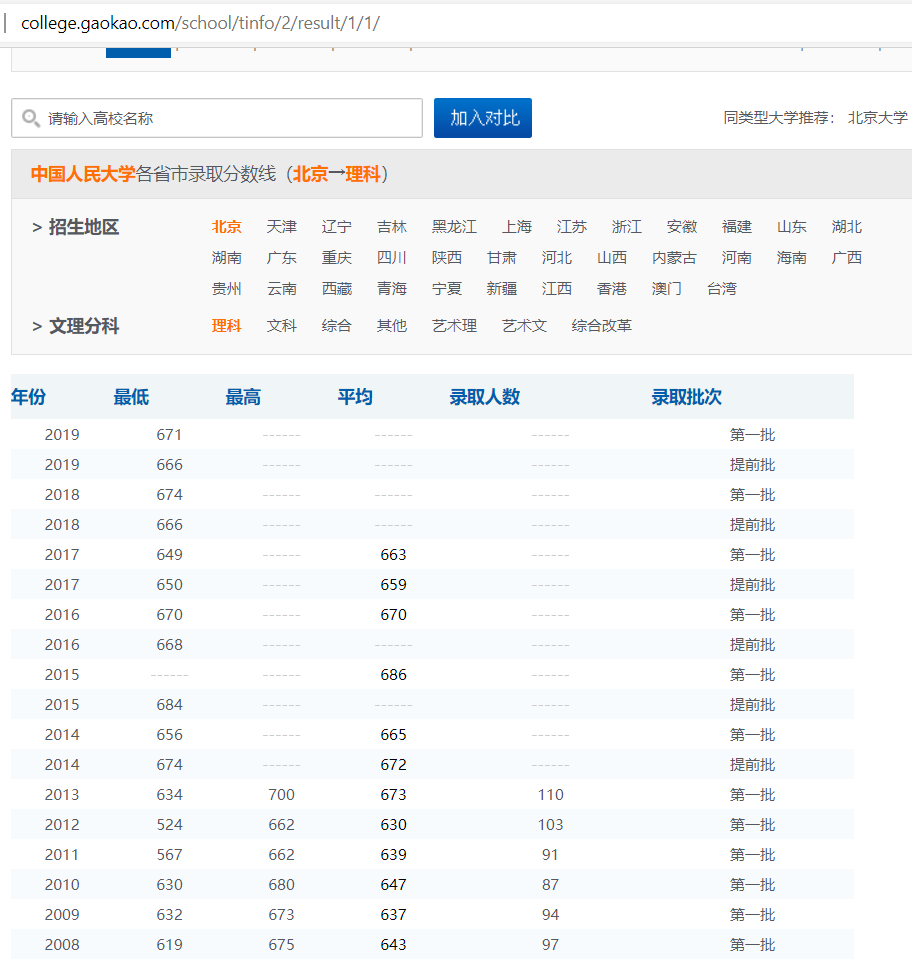Click the 2011 row minimum score 567
Screen dimensions: 912x973
click(169, 855)
